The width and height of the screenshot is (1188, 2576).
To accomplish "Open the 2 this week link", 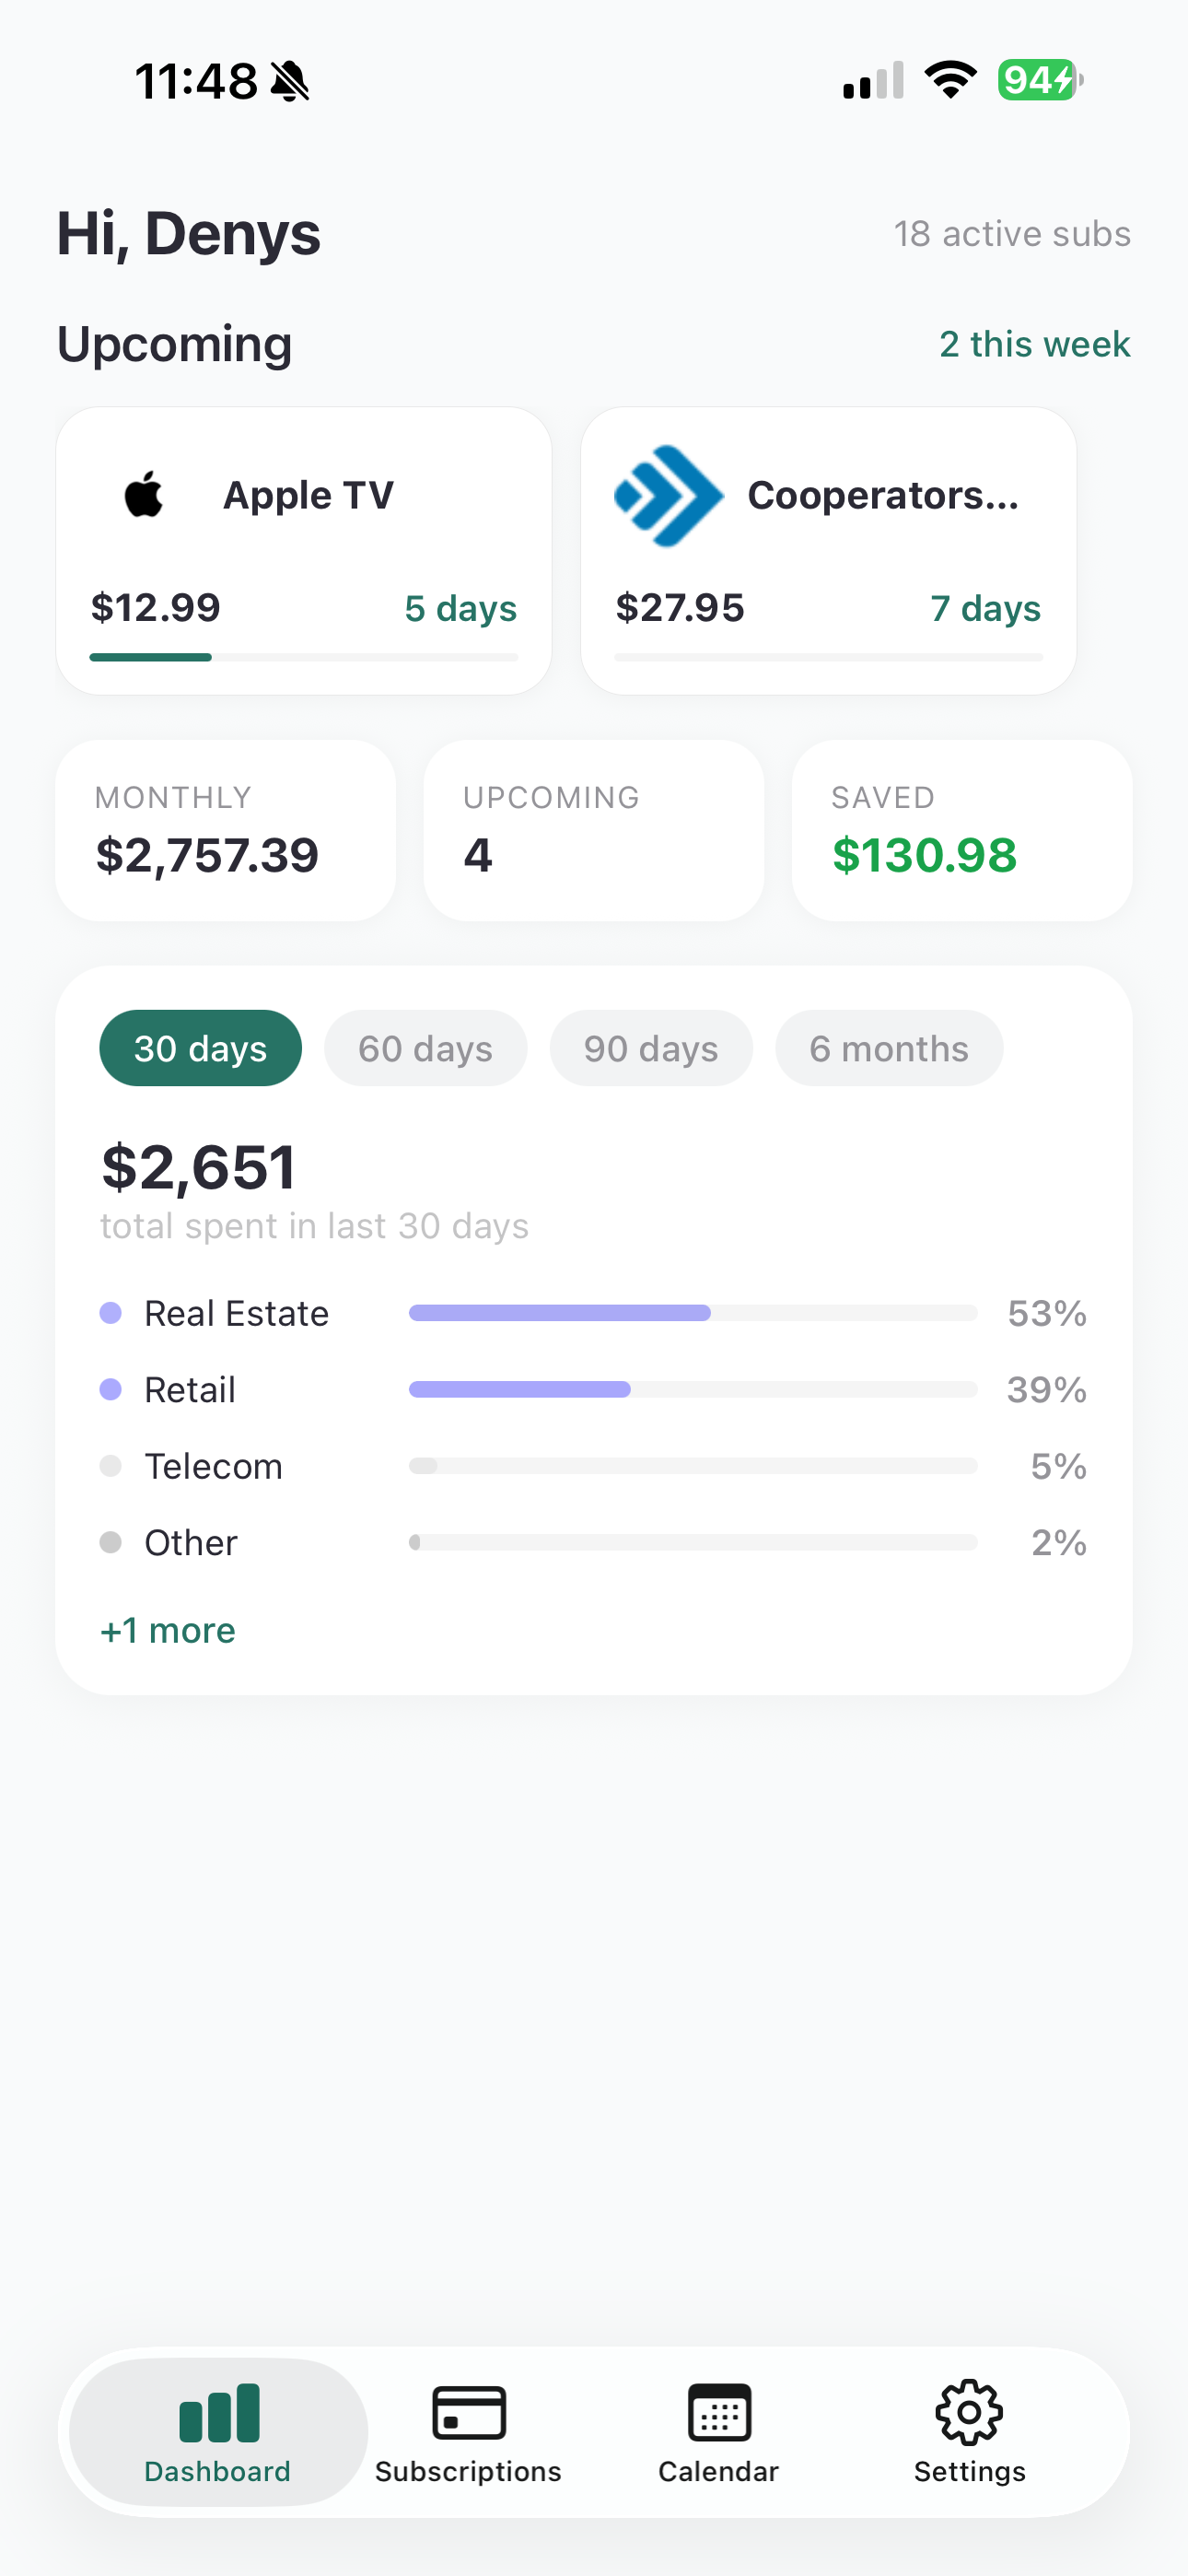I will click(1035, 344).
